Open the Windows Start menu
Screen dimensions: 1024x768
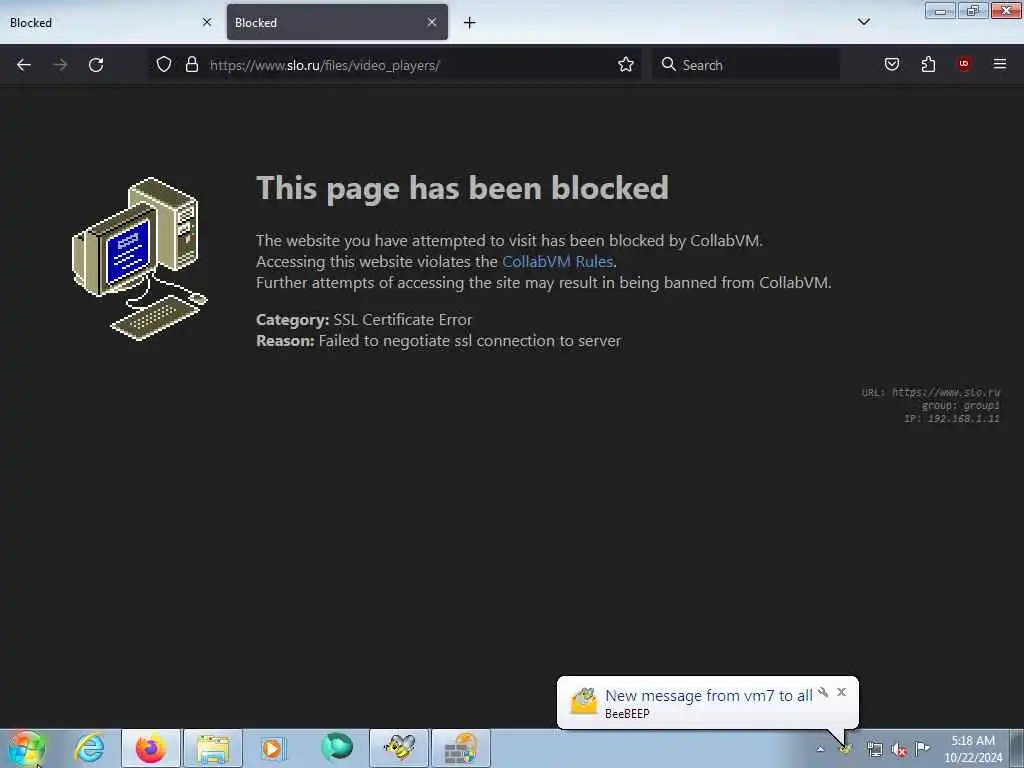click(27, 749)
